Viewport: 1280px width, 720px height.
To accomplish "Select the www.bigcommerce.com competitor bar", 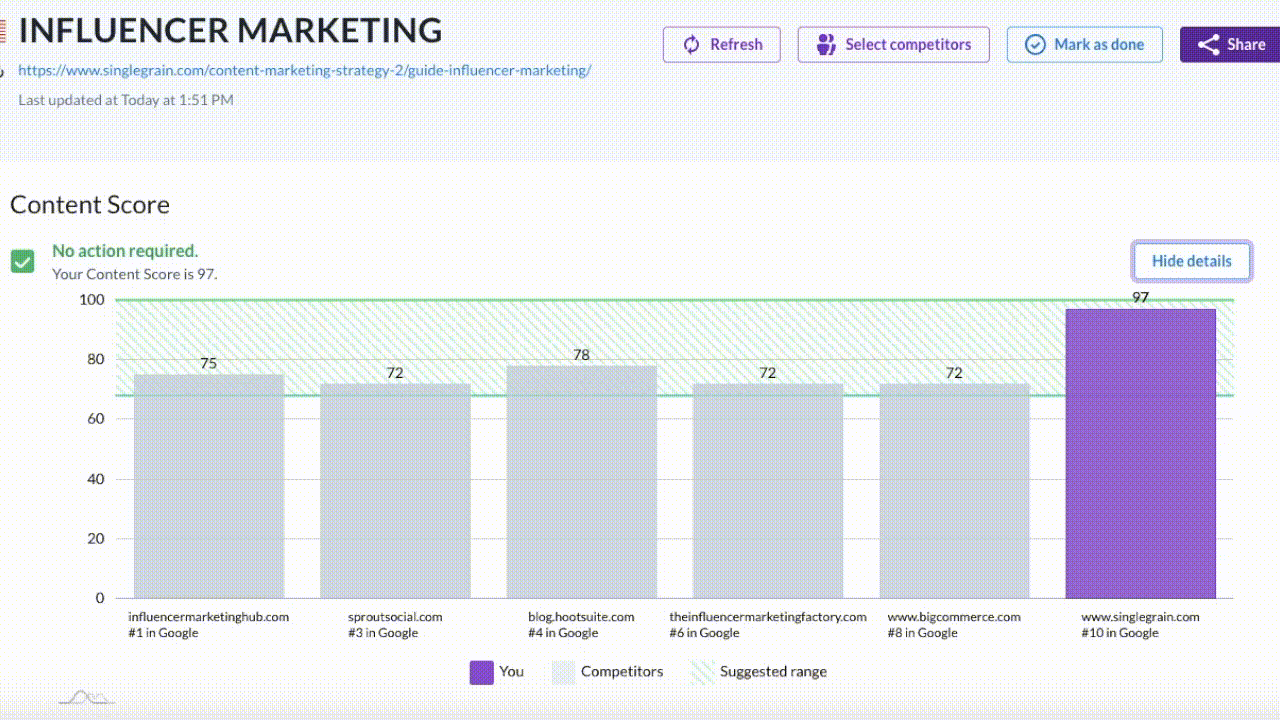I will click(x=955, y=490).
